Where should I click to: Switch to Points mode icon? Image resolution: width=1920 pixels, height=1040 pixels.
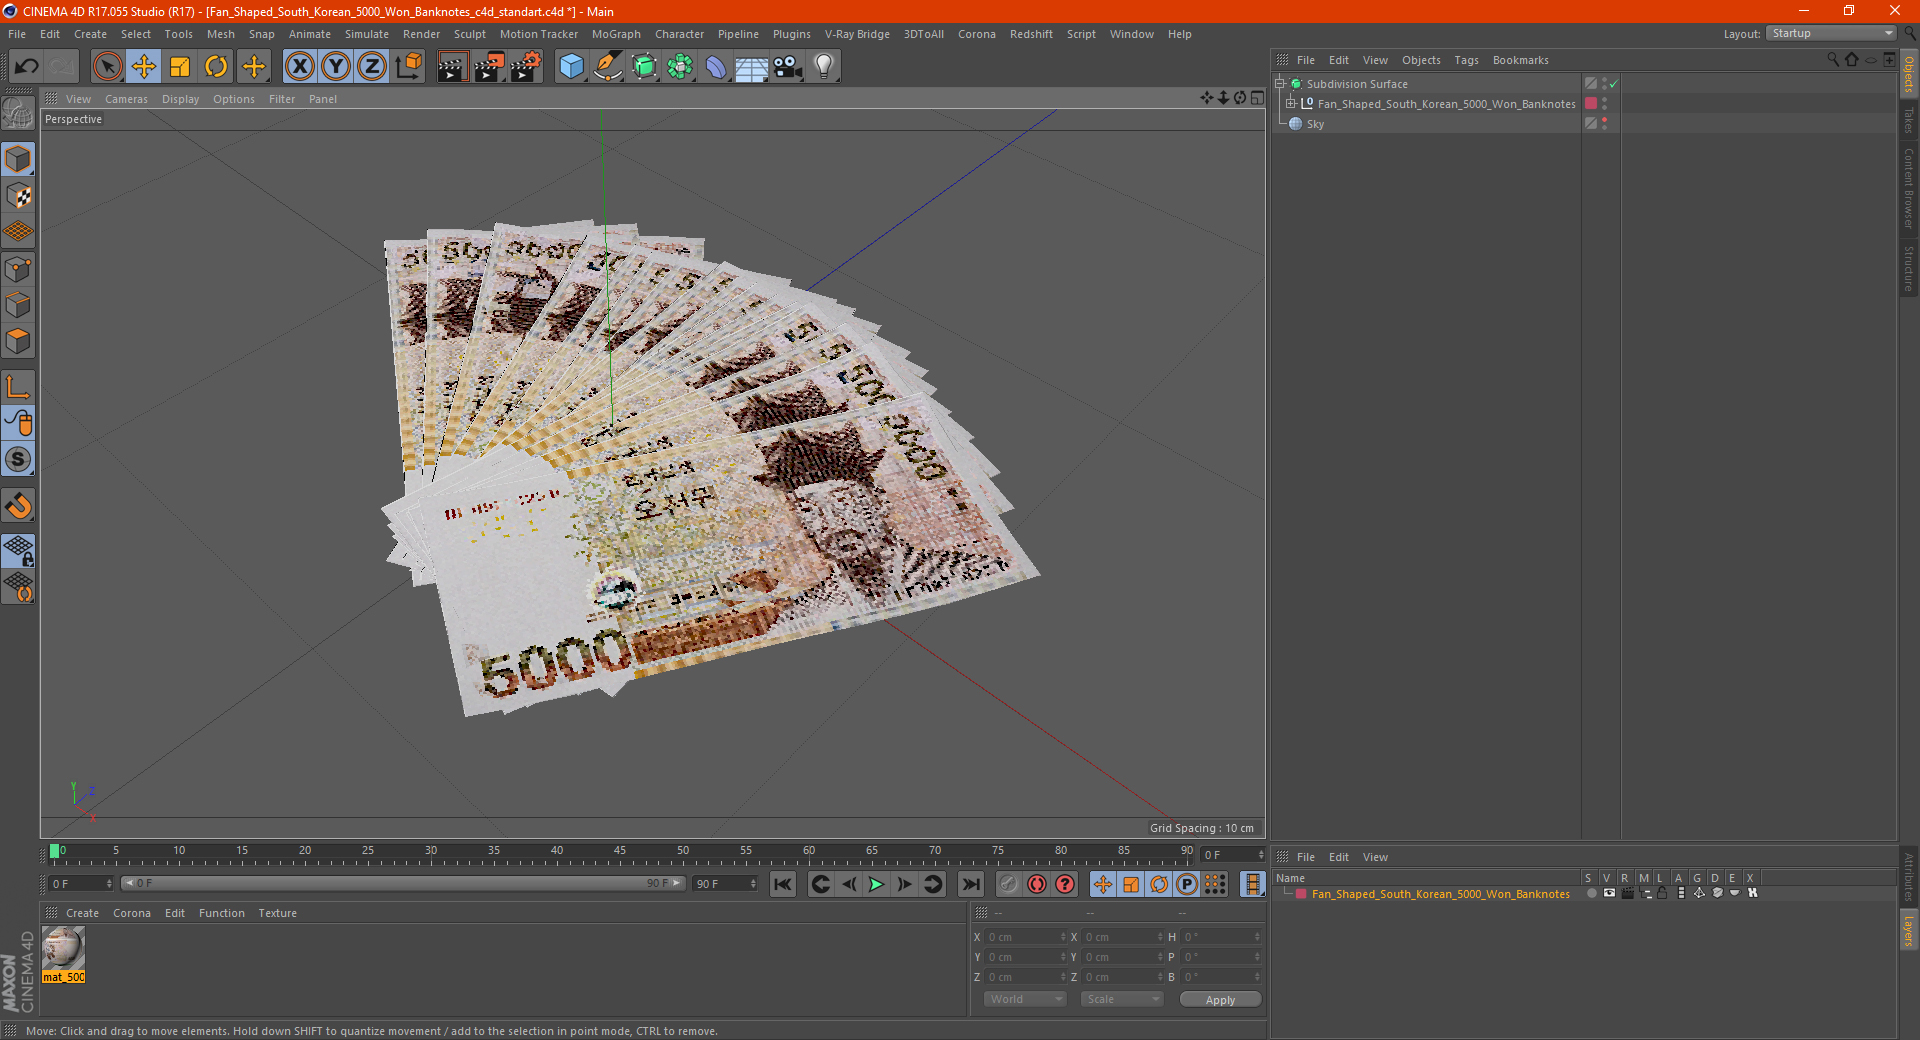click(x=18, y=269)
